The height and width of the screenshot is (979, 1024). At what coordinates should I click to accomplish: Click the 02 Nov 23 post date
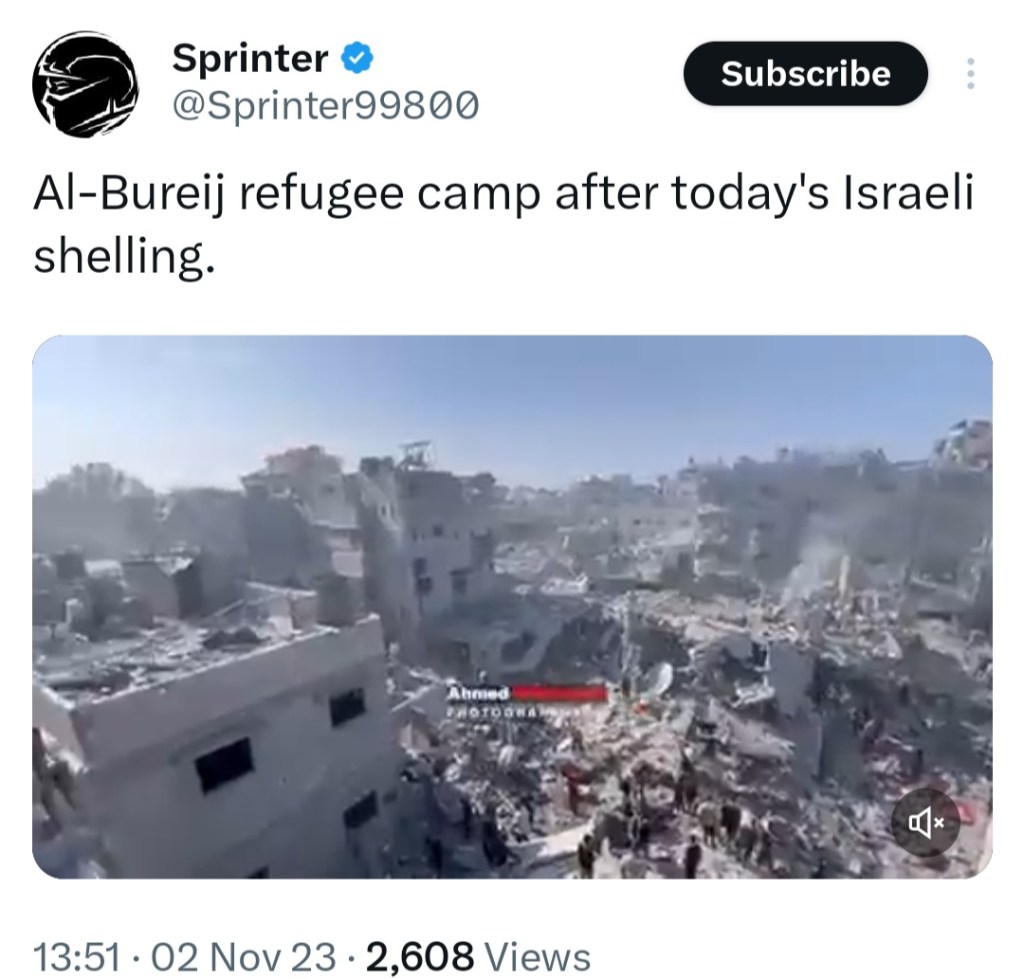(x=243, y=957)
